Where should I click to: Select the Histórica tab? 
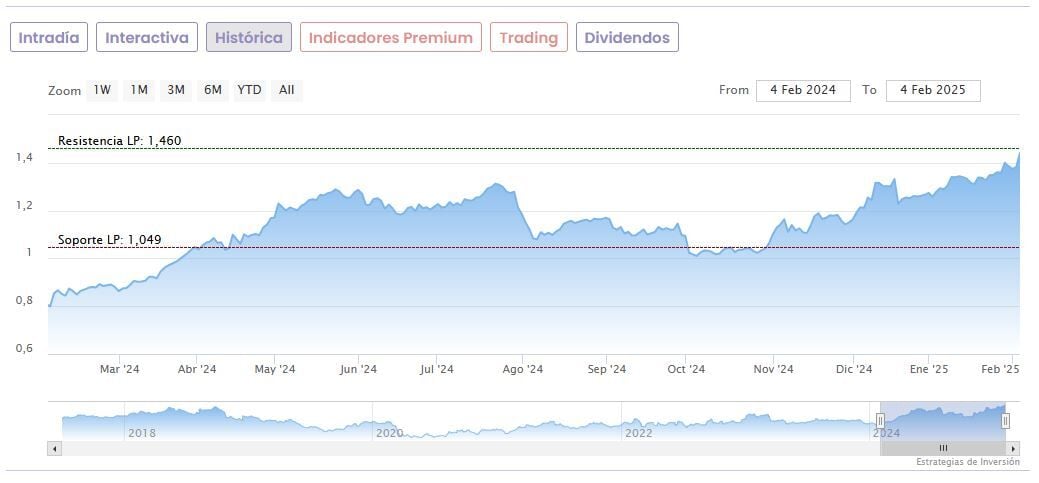tap(249, 38)
